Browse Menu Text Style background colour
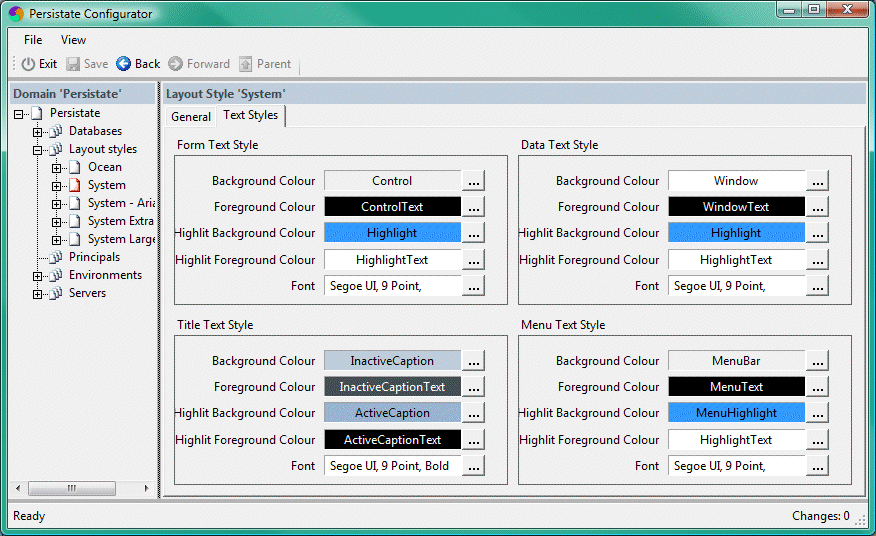Viewport: 876px width, 536px height. (818, 361)
